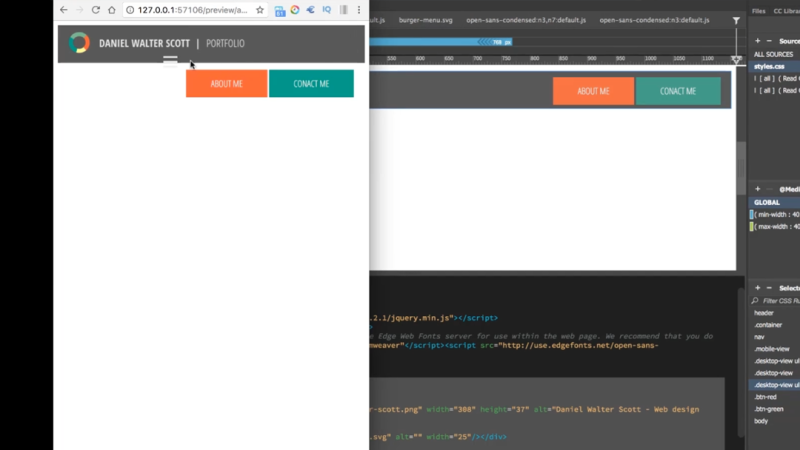Select ALL SOURCES in CSS Designer
This screenshot has height=450, width=800.
773,54
